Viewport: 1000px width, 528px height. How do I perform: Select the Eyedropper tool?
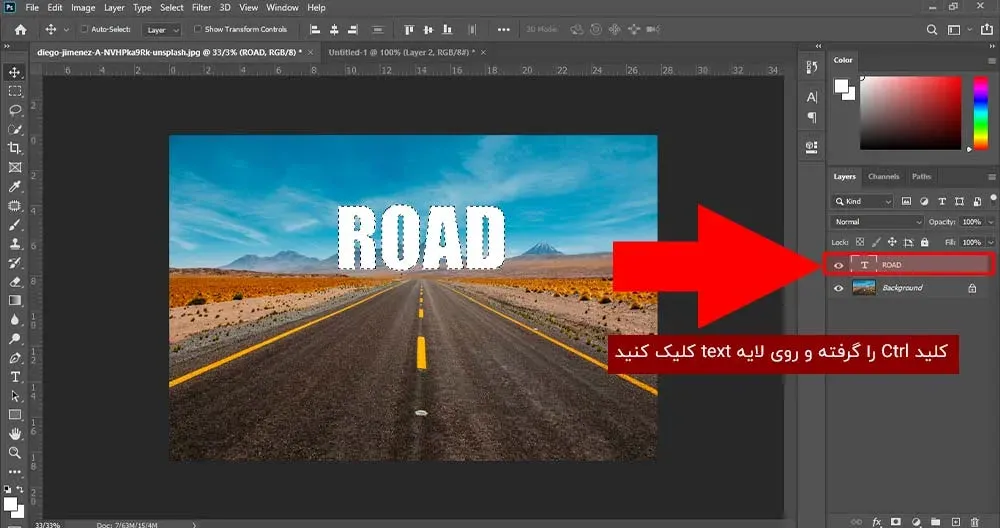pyautogui.click(x=15, y=186)
